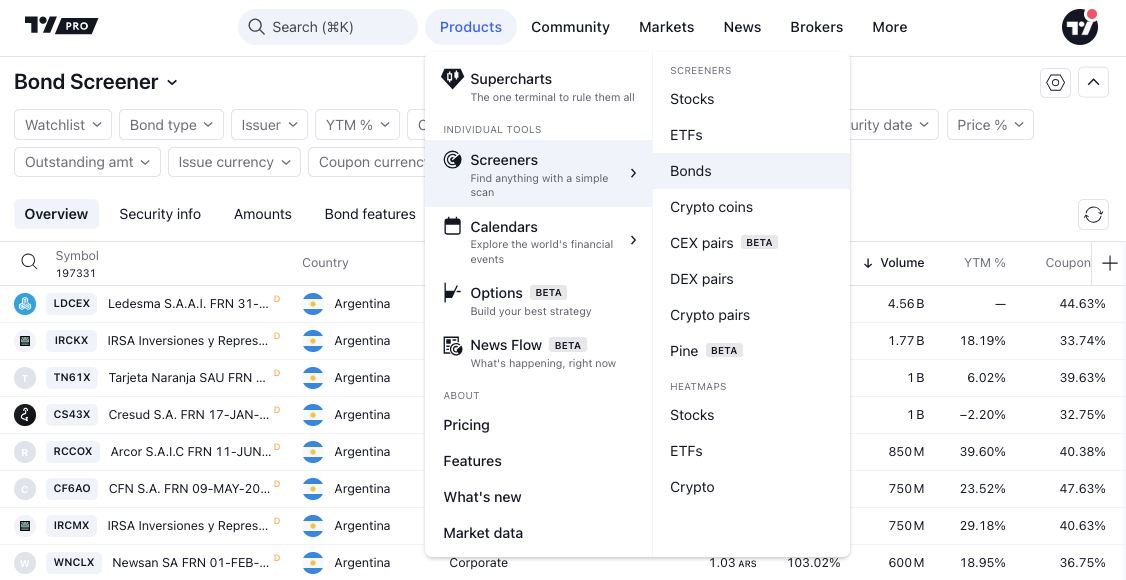Open the Bond type filter dropdown
This screenshot has height=580, width=1126.
[171, 125]
